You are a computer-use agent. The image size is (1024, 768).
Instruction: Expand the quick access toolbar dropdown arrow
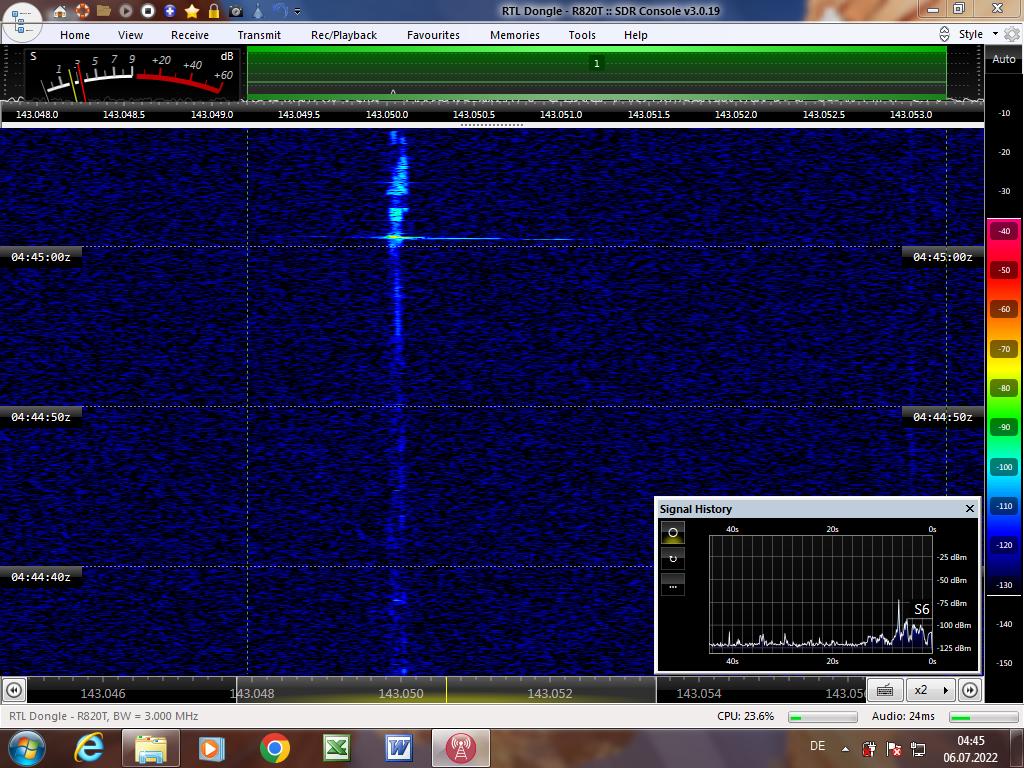[x=298, y=12]
